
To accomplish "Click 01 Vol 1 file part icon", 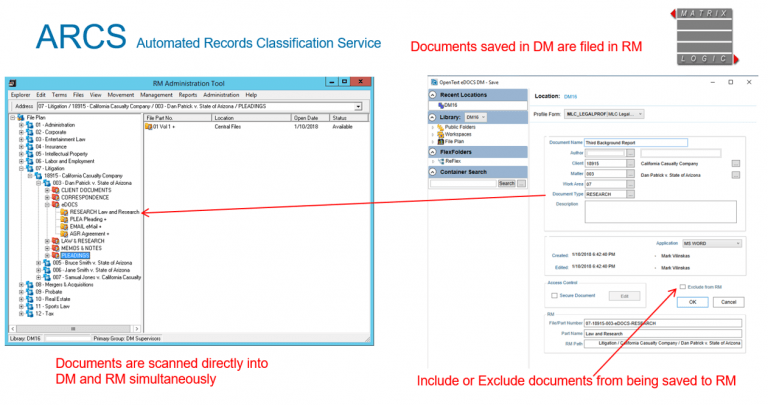I will click(x=148, y=127).
